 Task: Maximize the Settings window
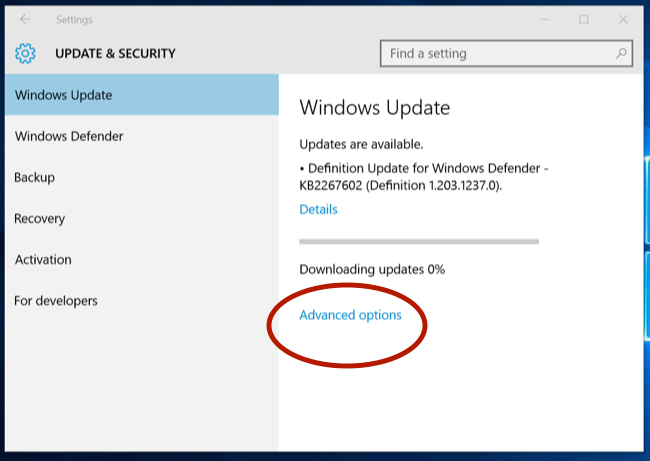[x=584, y=19]
